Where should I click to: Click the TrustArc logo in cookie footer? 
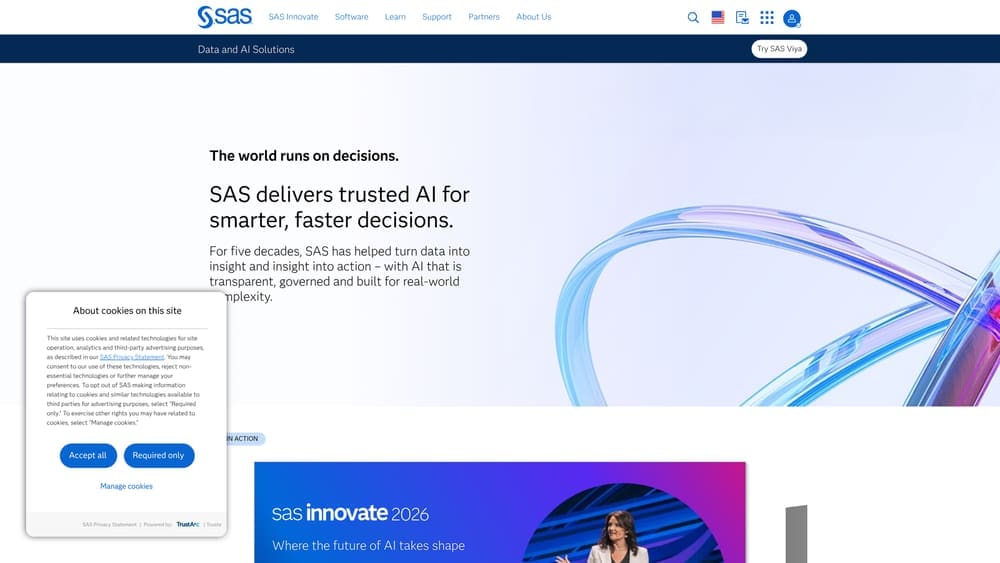(x=188, y=525)
